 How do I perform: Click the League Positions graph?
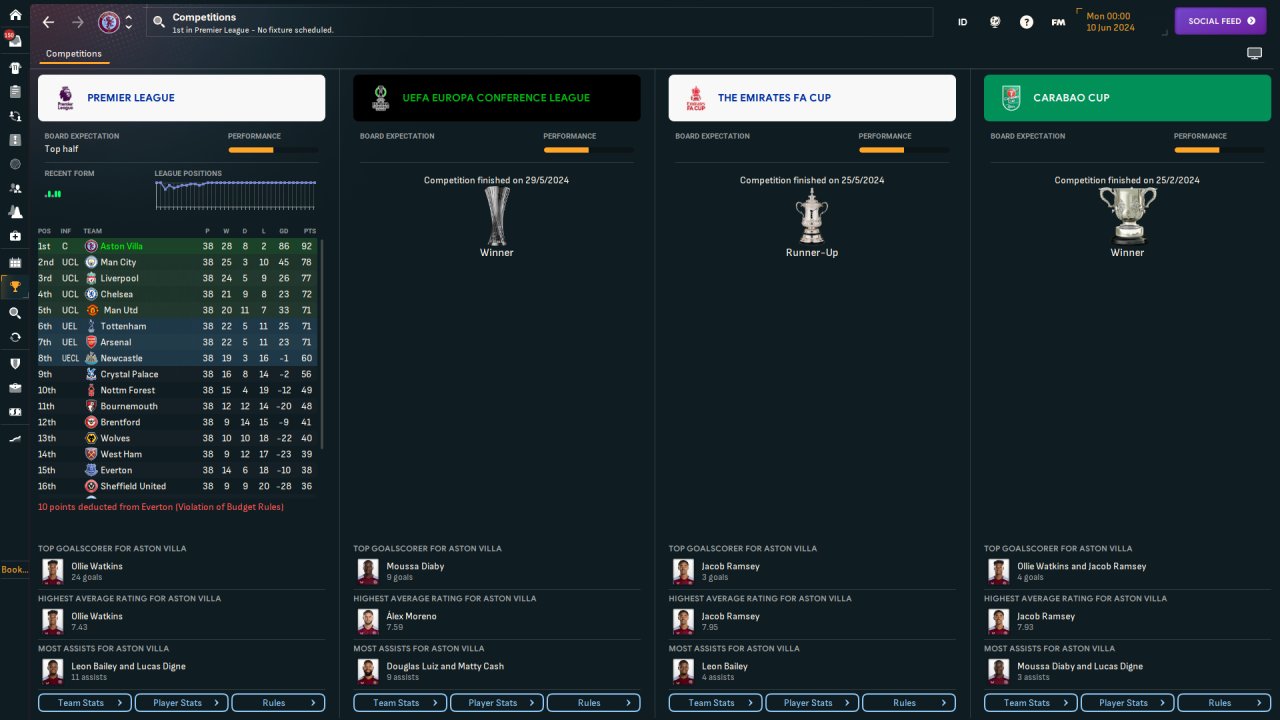pyautogui.click(x=236, y=195)
